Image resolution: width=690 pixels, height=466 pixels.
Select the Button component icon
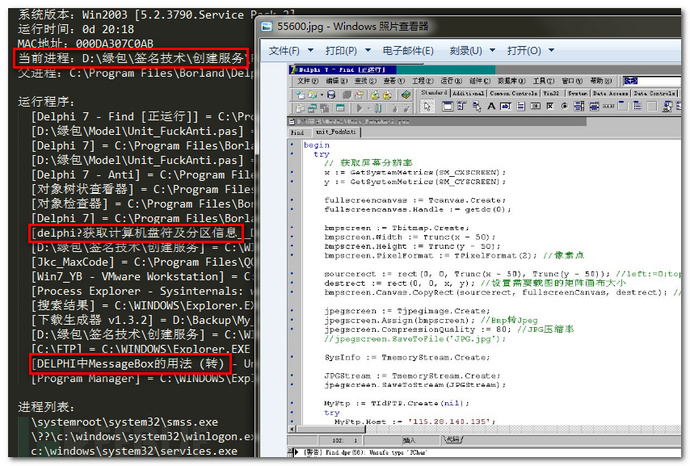coord(535,106)
